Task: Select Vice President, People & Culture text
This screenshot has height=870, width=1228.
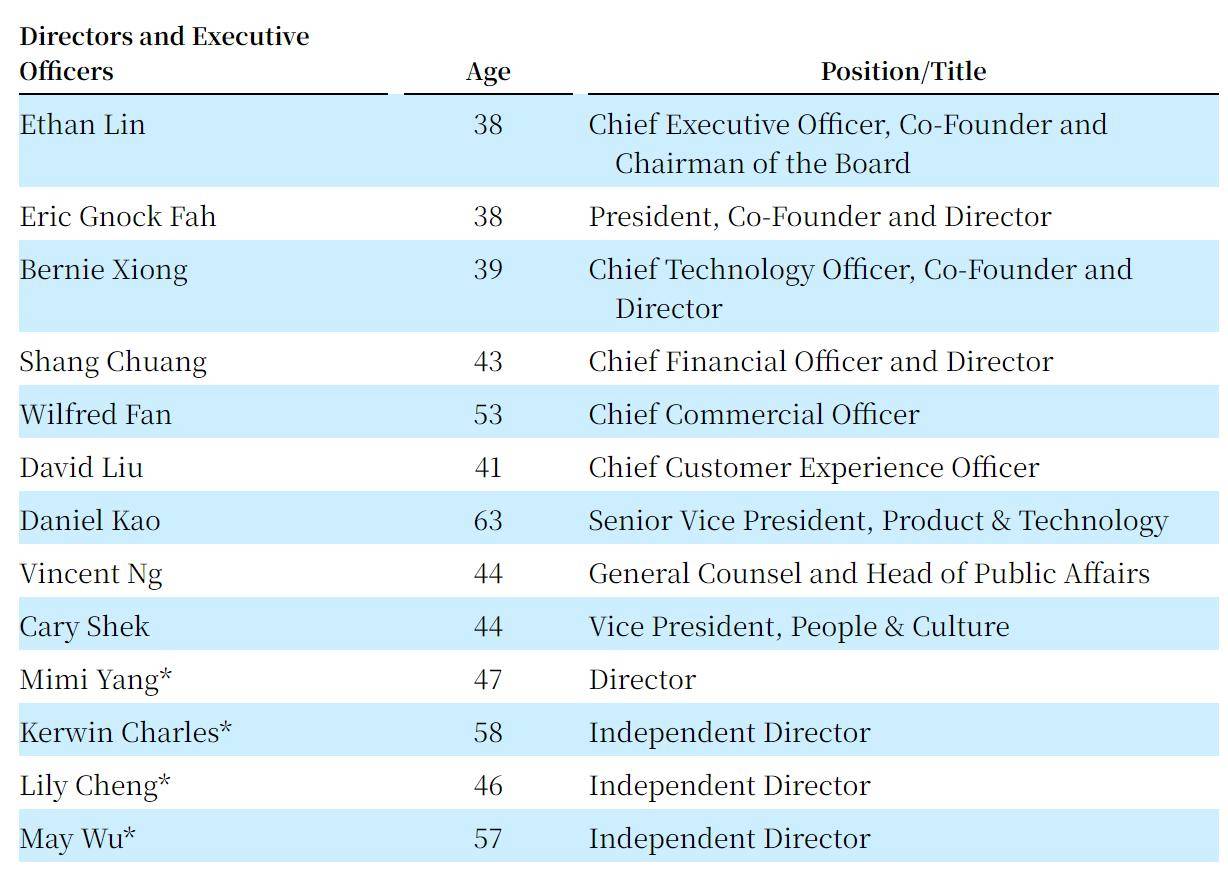Action: click(799, 627)
